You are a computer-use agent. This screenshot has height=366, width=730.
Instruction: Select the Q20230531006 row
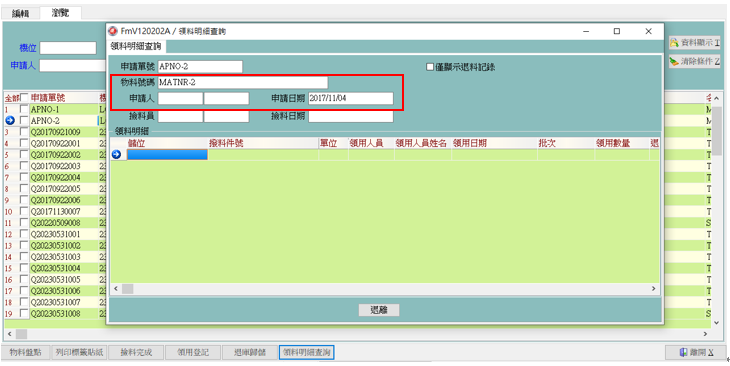pos(55,291)
